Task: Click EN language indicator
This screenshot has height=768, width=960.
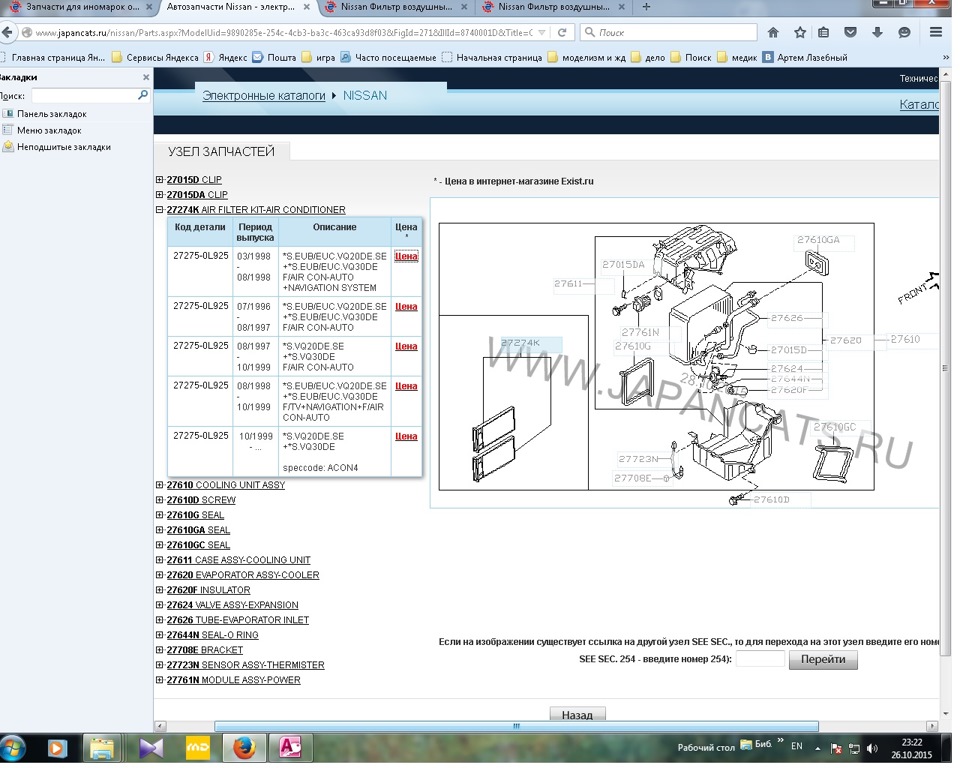Action: click(x=797, y=746)
